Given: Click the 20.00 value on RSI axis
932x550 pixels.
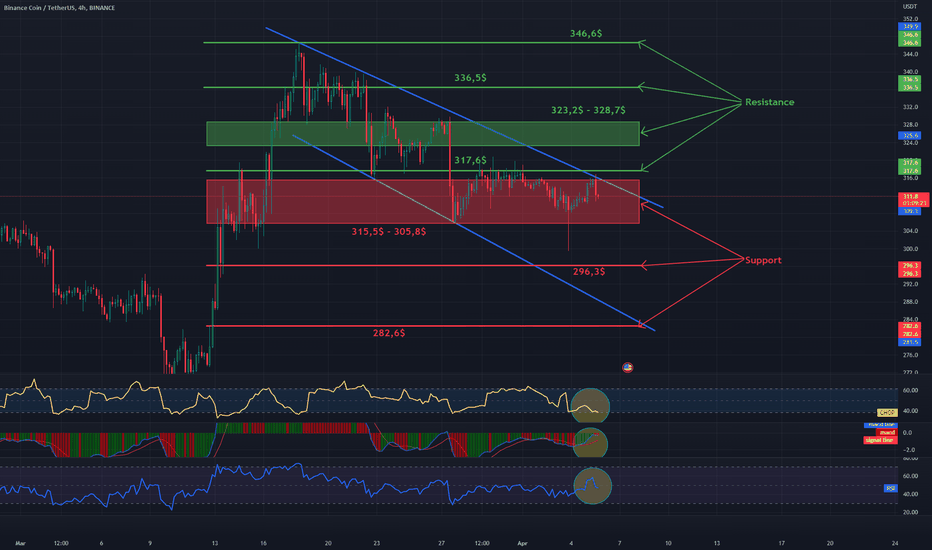Looking at the screenshot, I should [x=911, y=512].
